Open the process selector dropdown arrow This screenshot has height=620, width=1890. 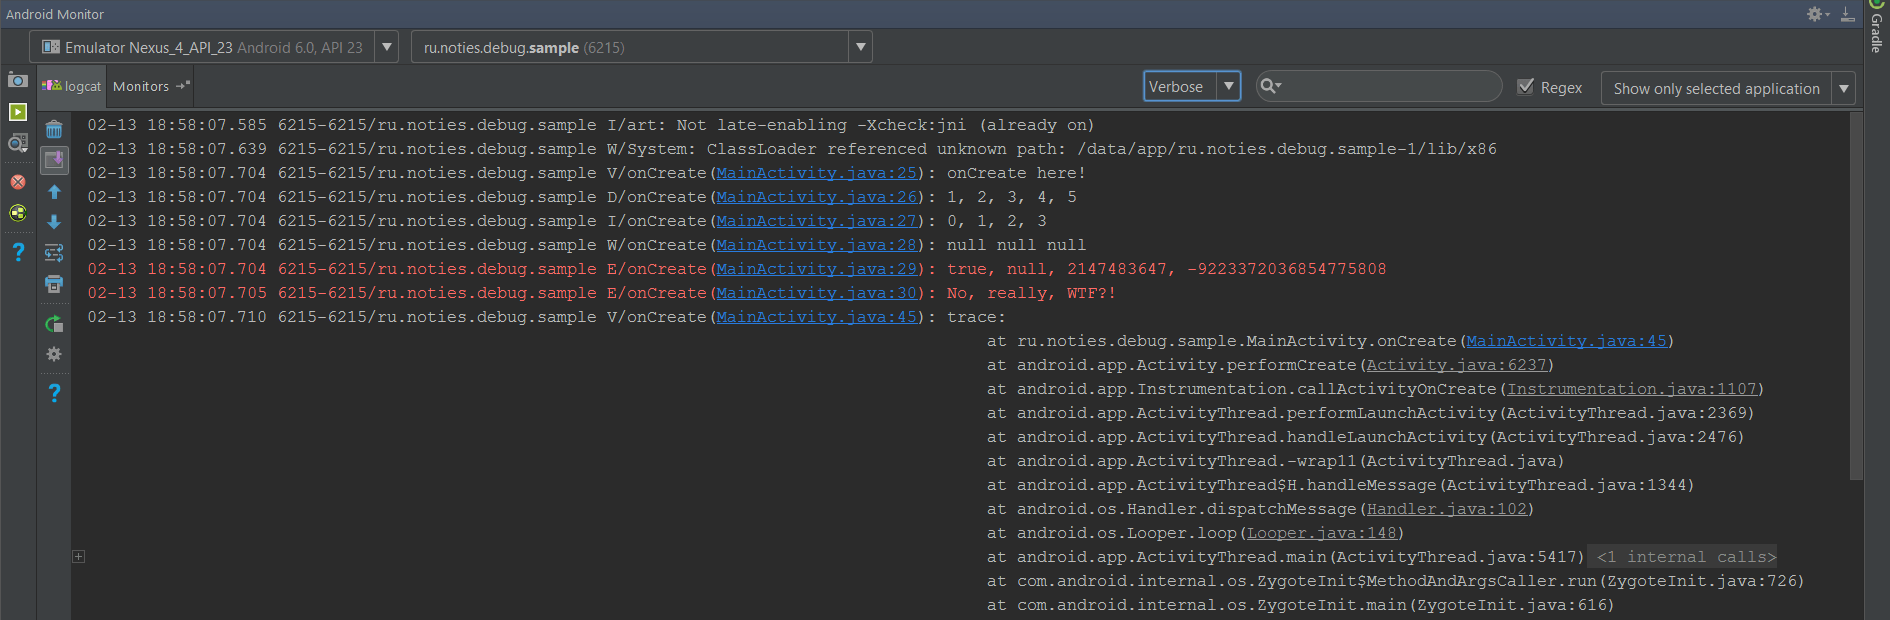pyautogui.click(x=861, y=47)
